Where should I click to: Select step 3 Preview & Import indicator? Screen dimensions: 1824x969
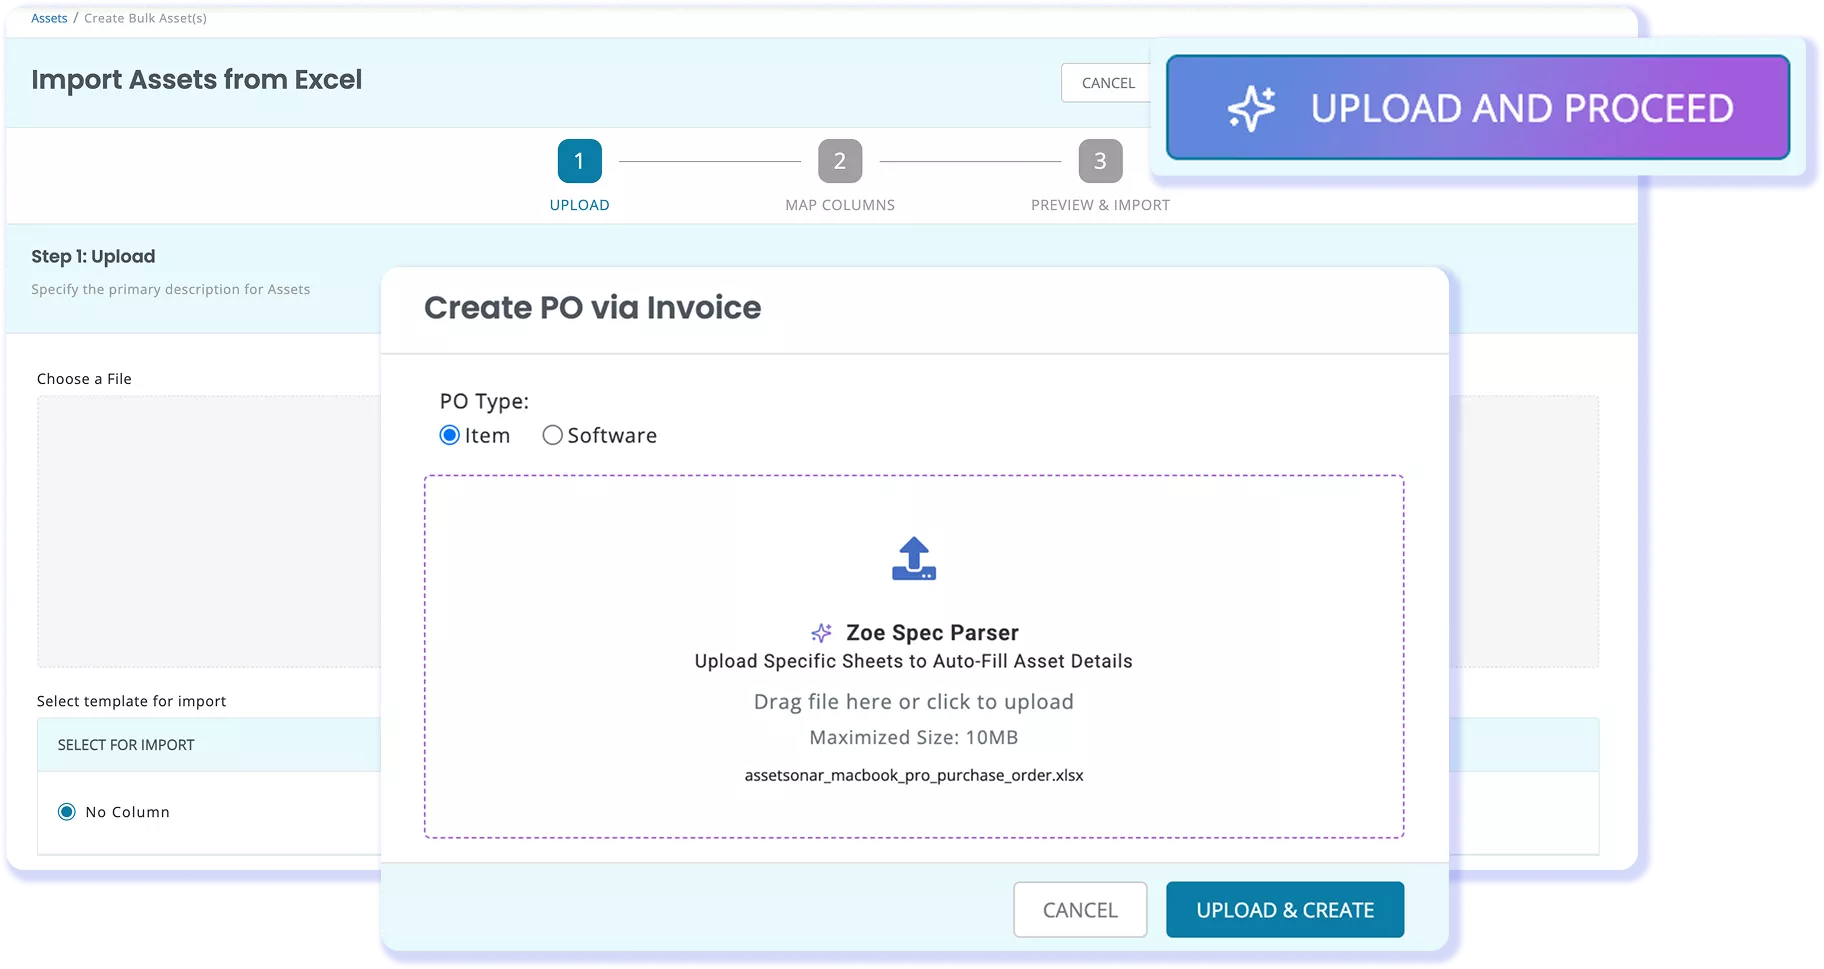click(x=1100, y=161)
